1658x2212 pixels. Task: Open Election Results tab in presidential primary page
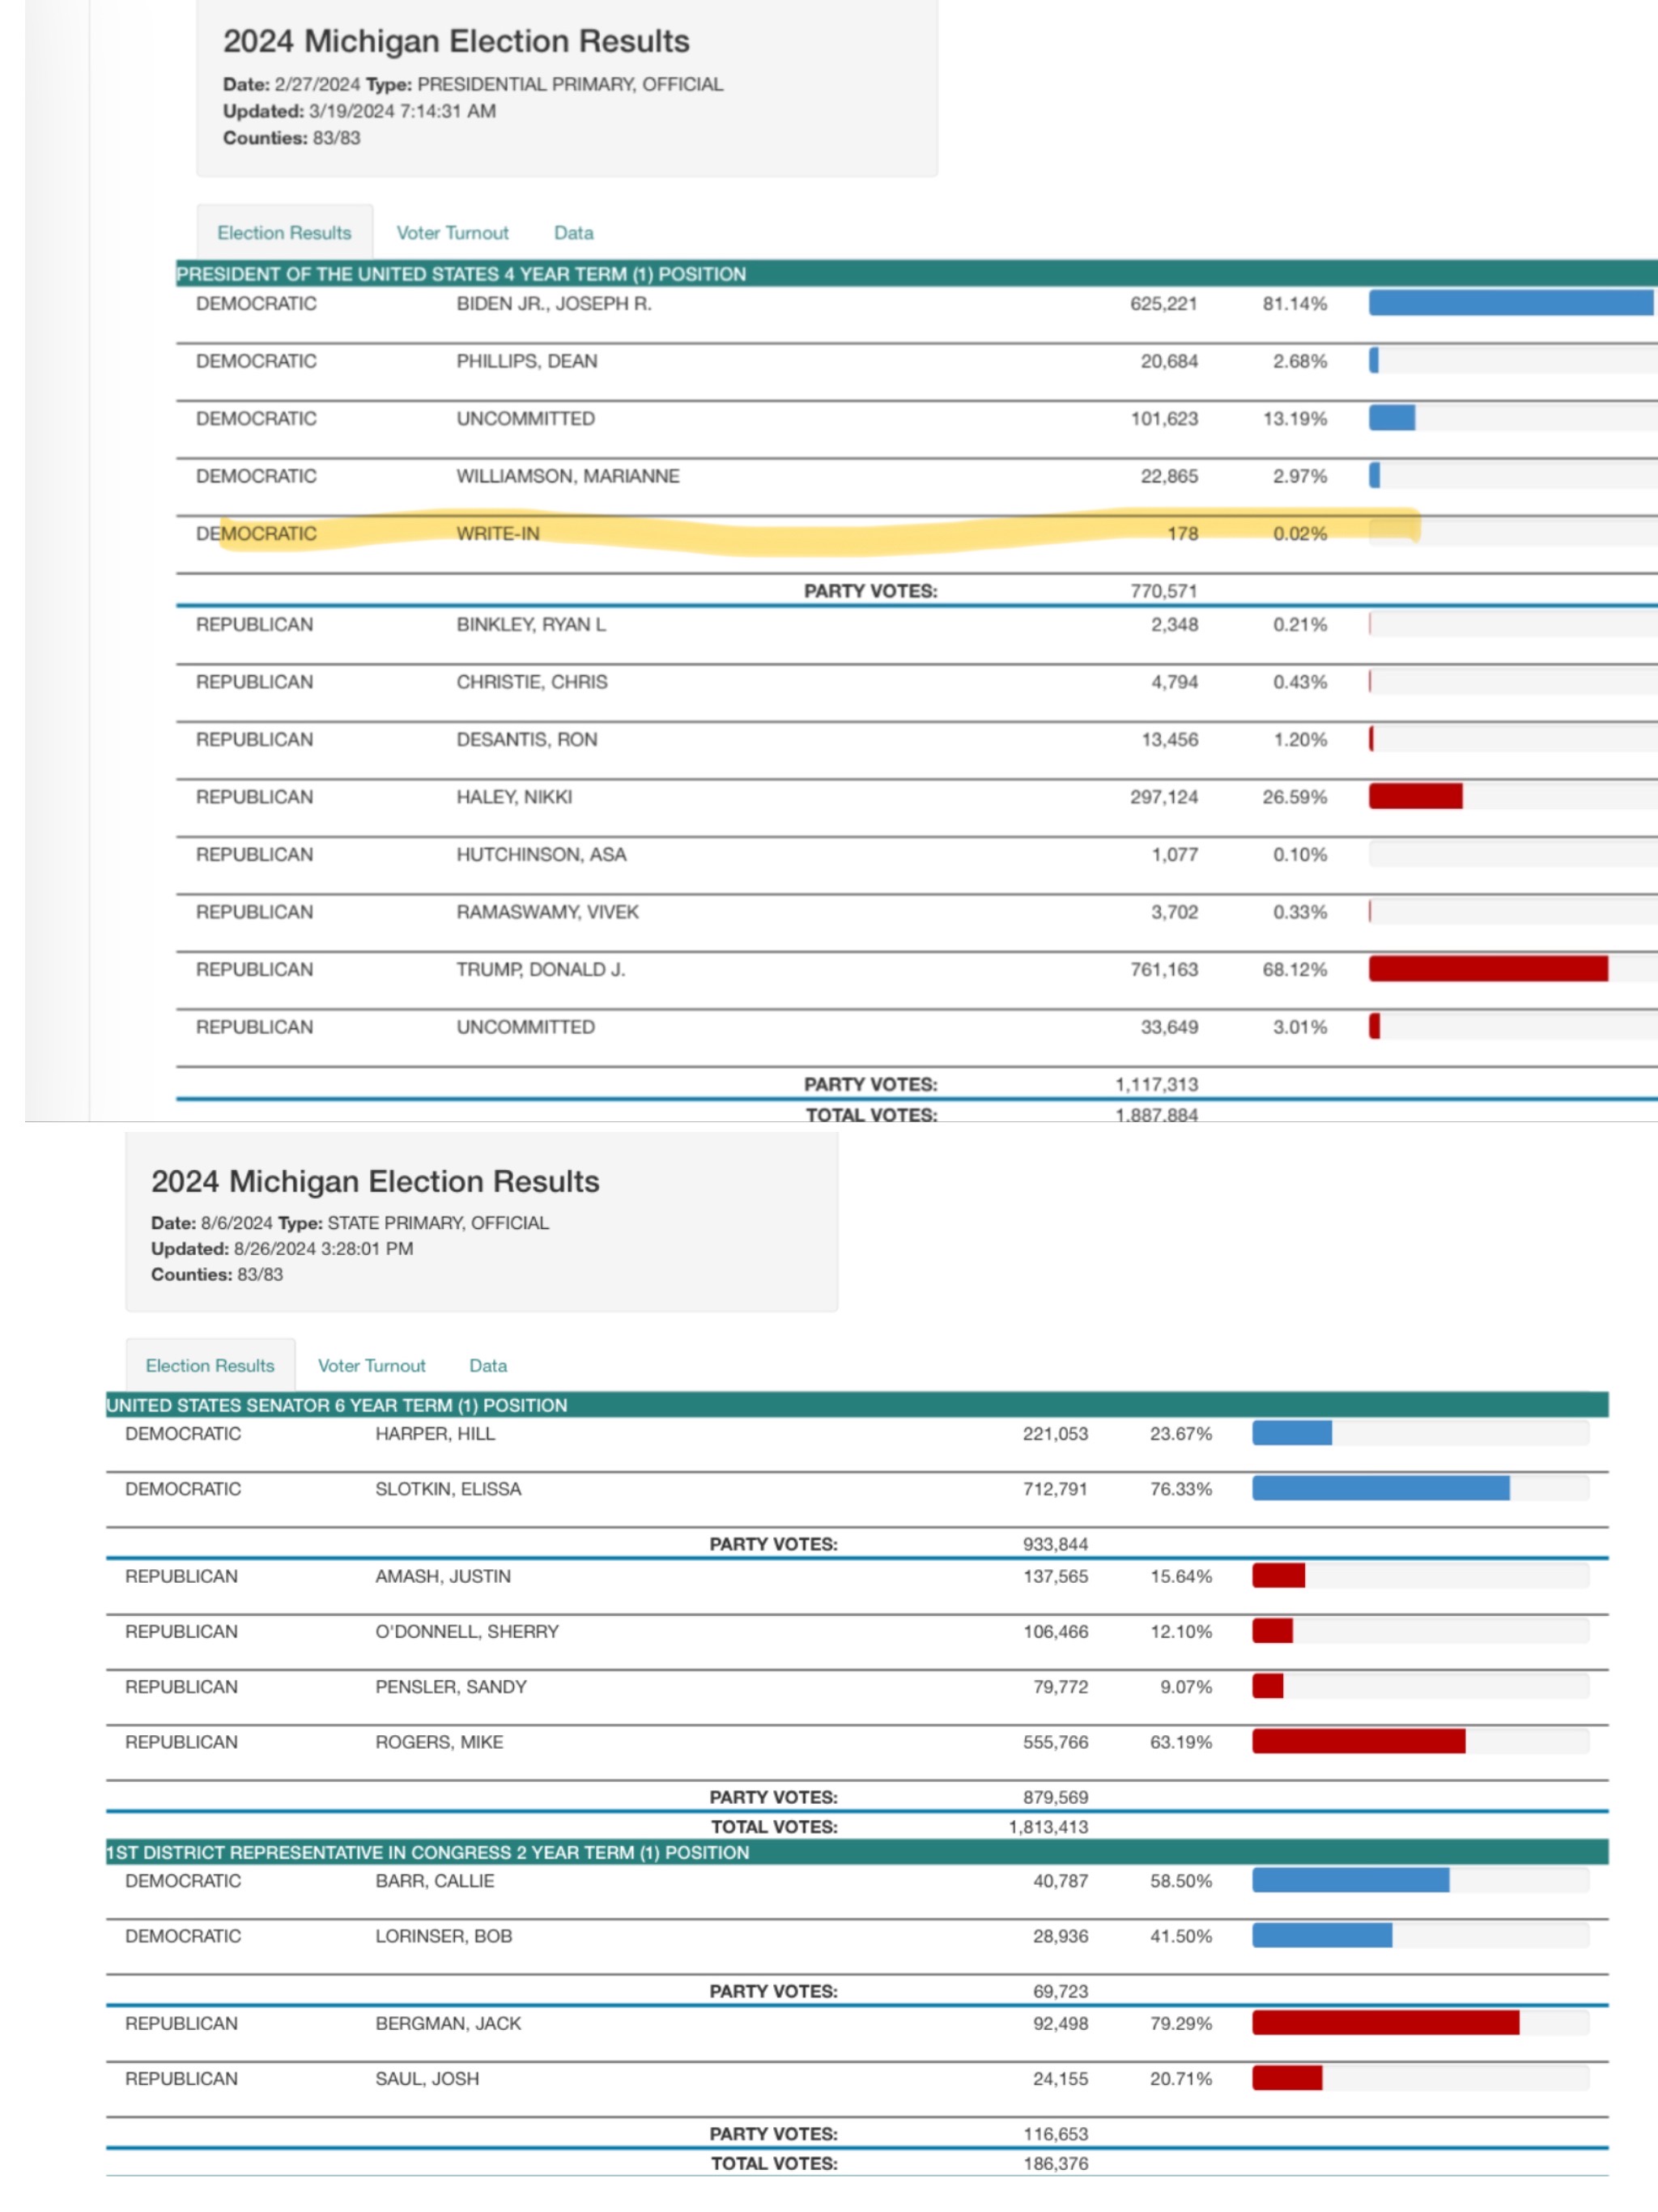(284, 233)
